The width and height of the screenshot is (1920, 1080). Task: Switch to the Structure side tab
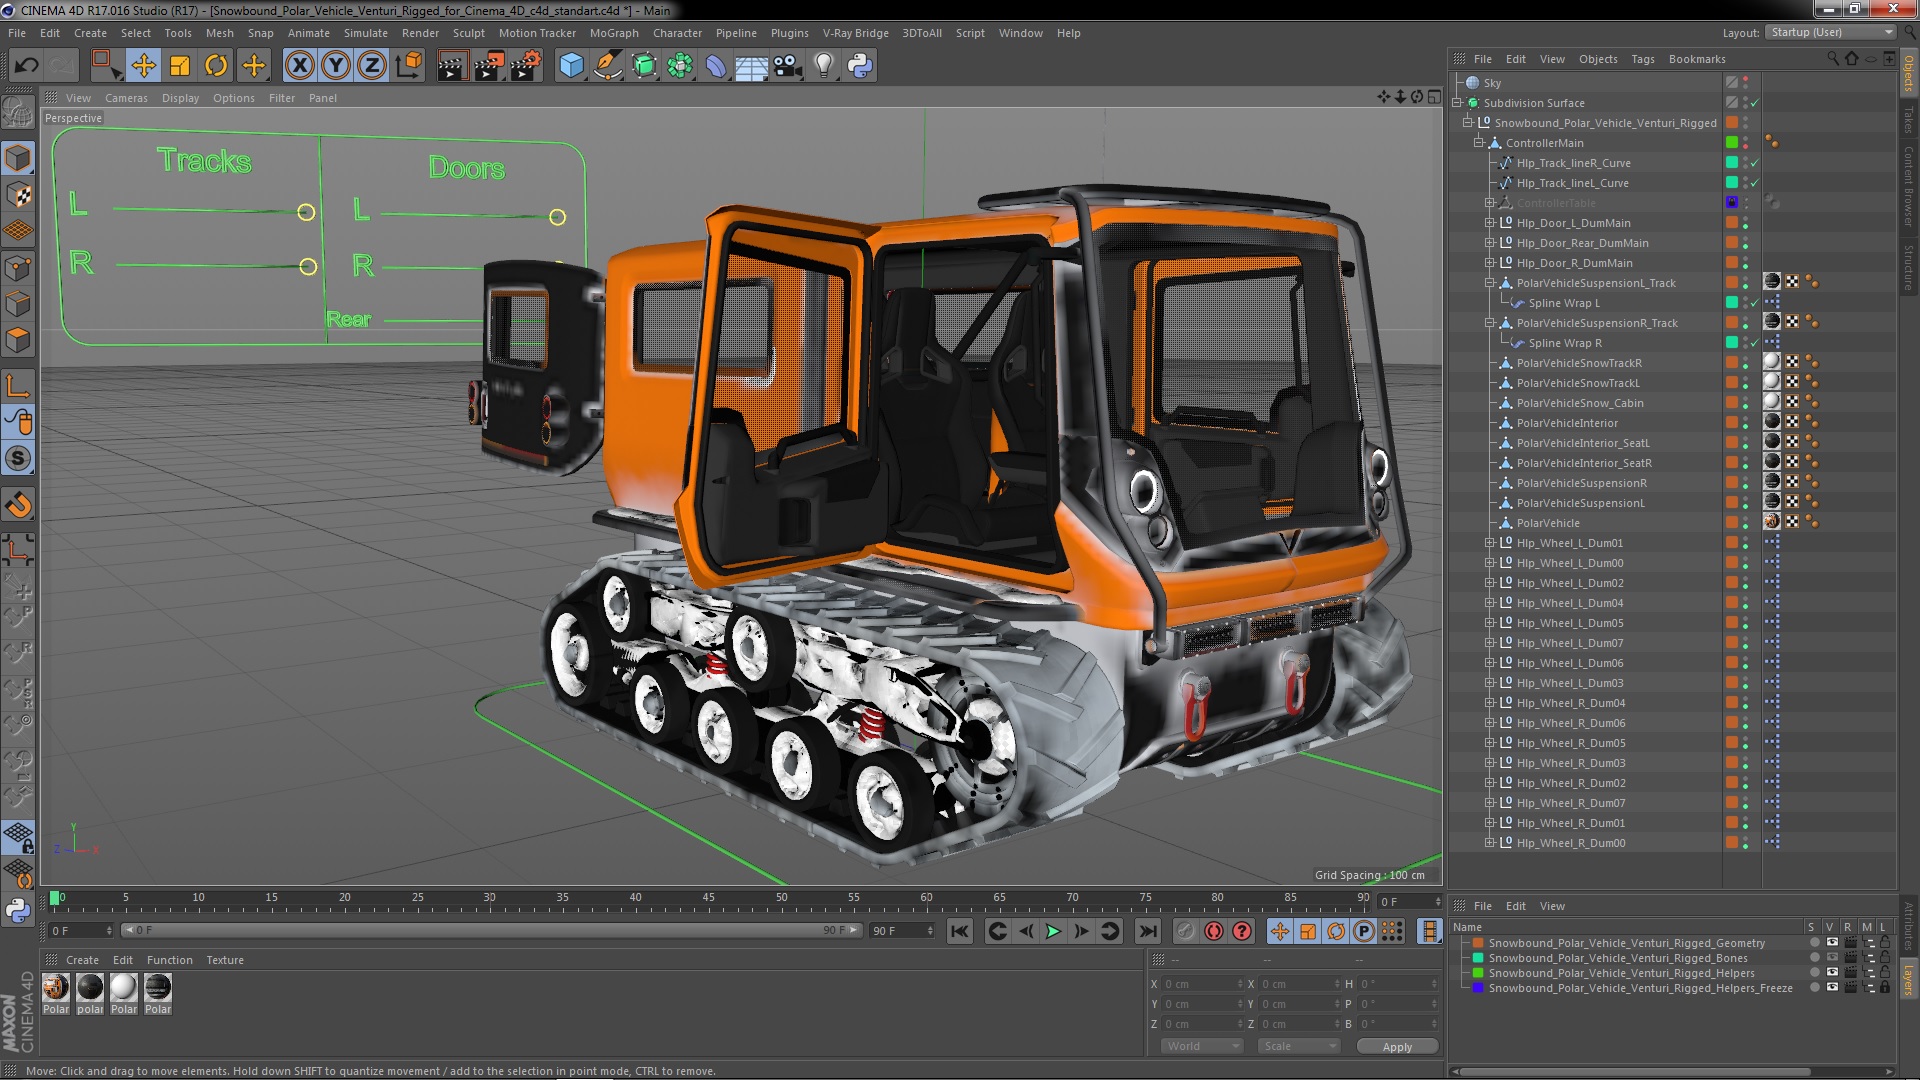pyautogui.click(x=1908, y=268)
